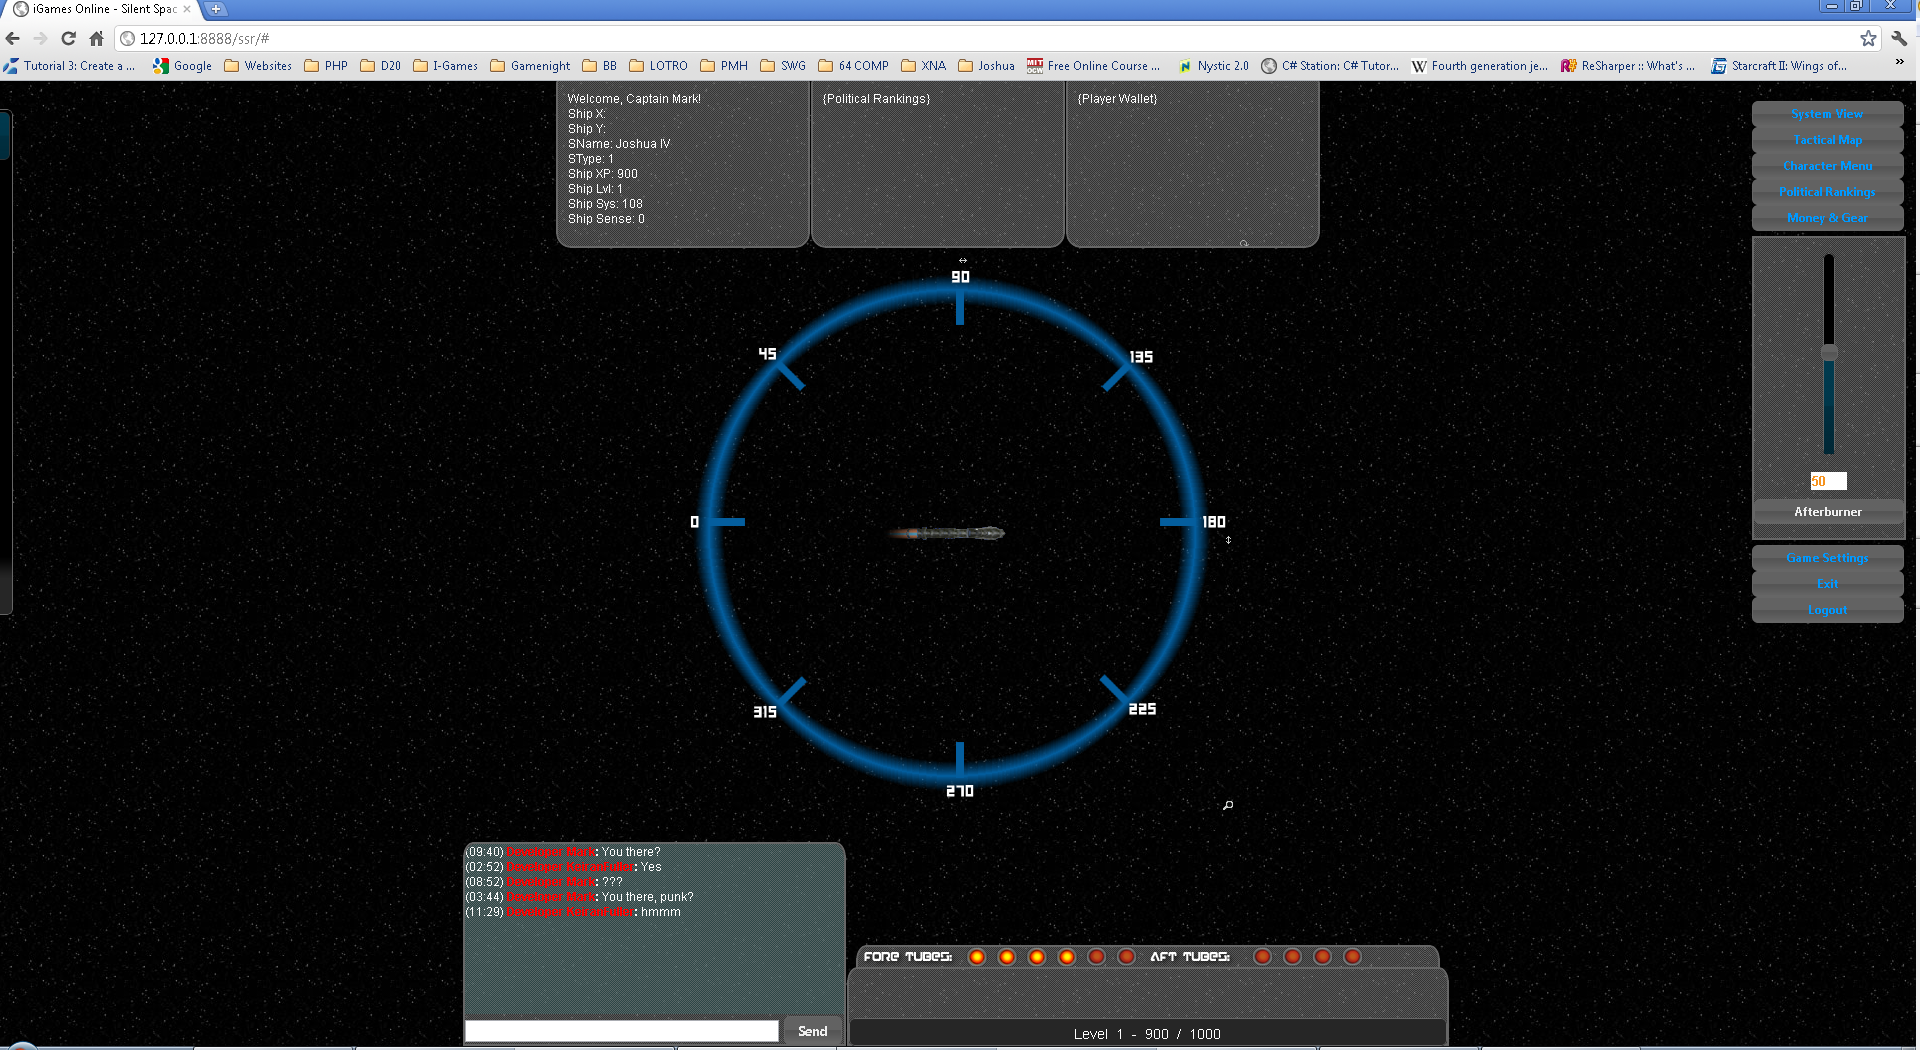Viewport: 1920px width, 1050px height.
Task: Go back with the browser back arrow
Action: [x=13, y=39]
